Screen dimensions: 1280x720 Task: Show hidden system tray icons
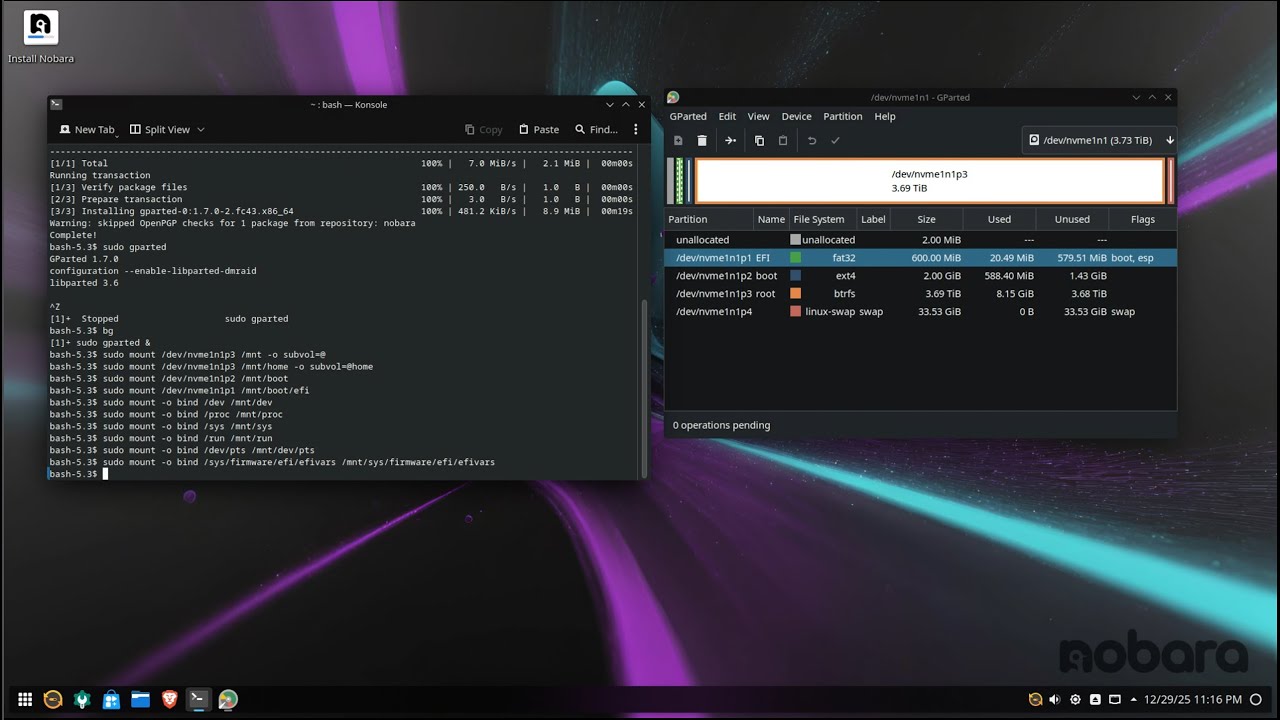1135,700
